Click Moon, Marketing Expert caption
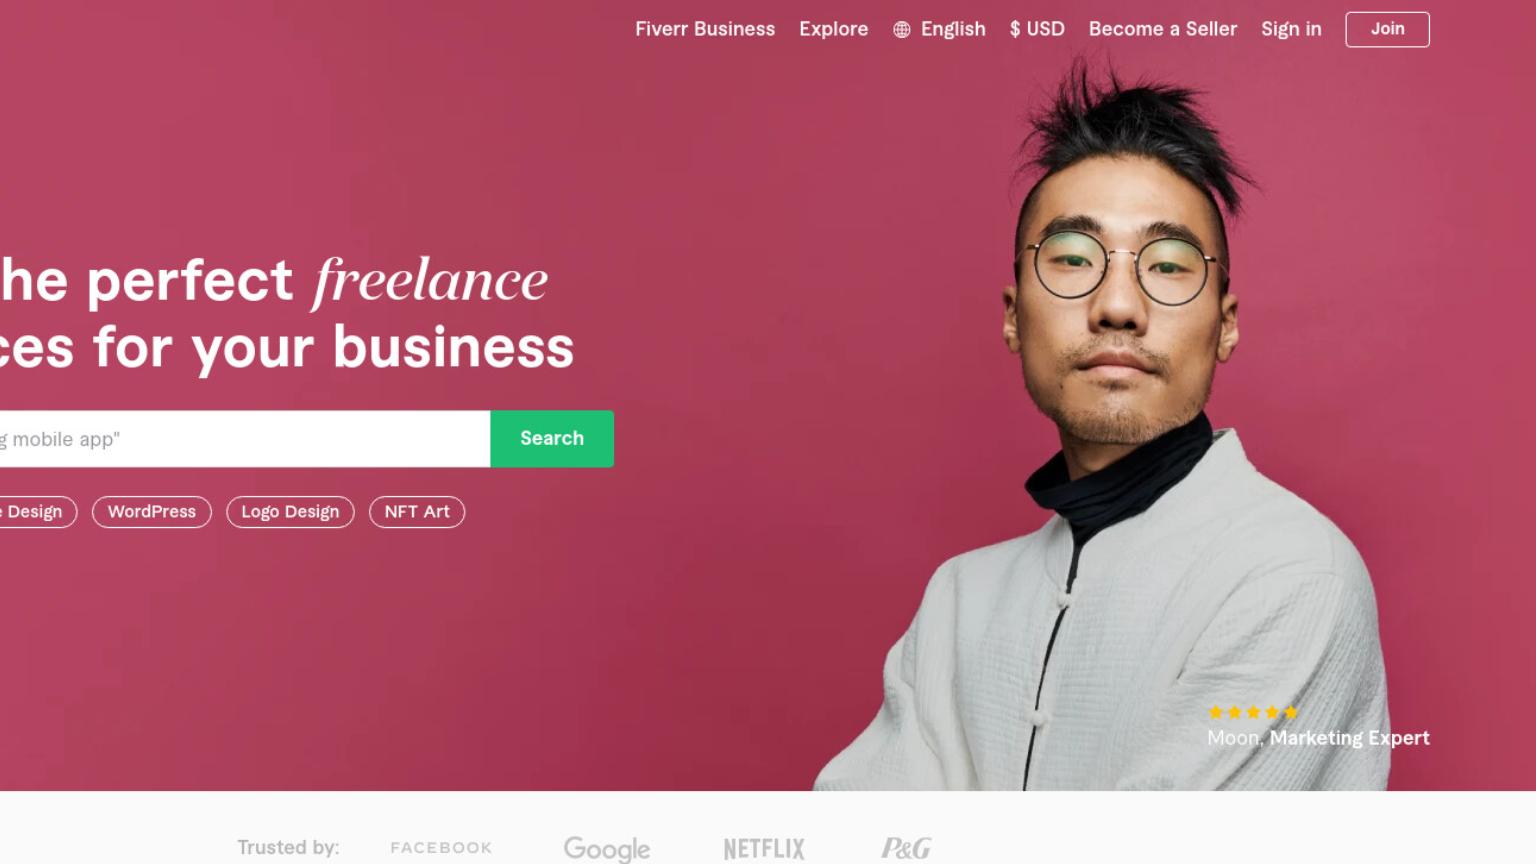 [1318, 738]
